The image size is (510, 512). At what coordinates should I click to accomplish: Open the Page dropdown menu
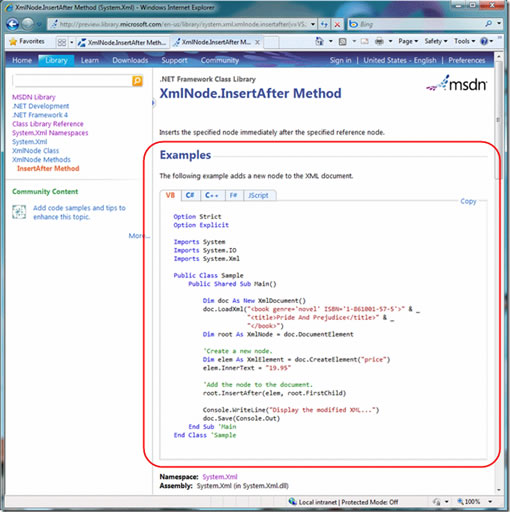[x=408, y=41]
